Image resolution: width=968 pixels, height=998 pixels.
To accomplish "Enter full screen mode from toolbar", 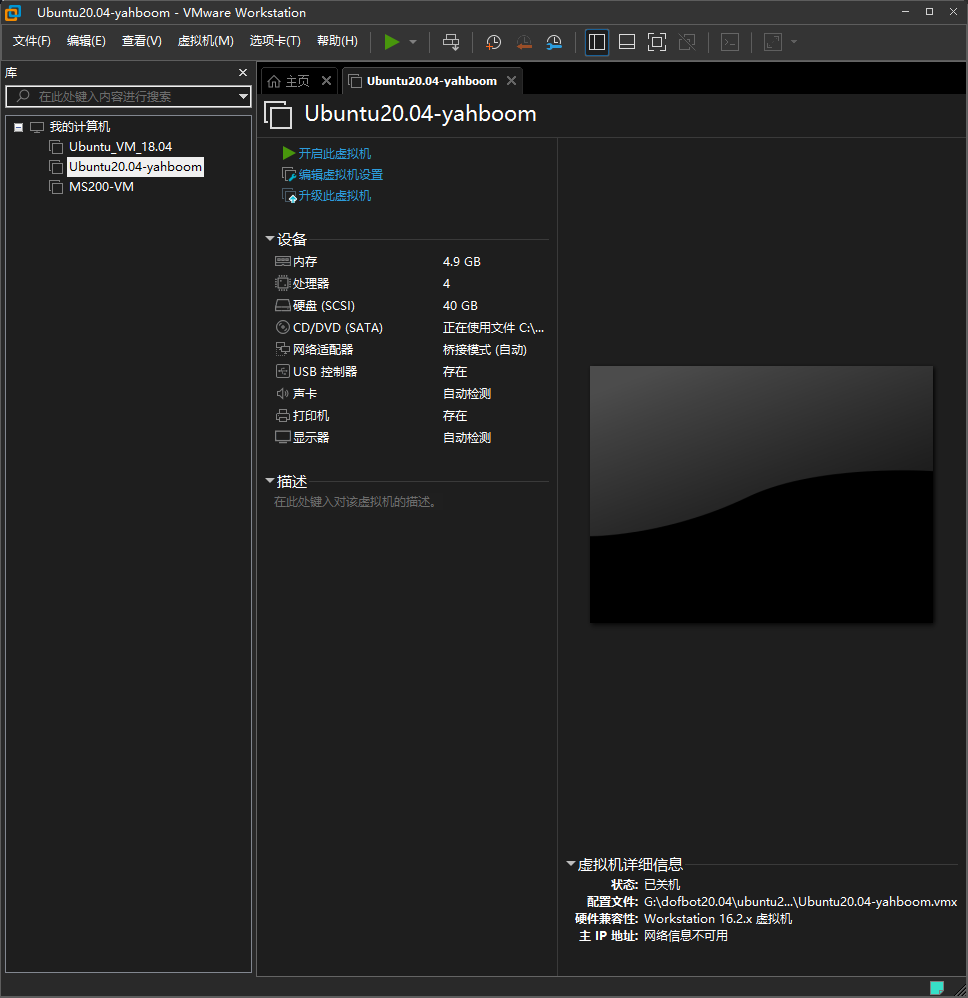I will pyautogui.click(x=657, y=42).
